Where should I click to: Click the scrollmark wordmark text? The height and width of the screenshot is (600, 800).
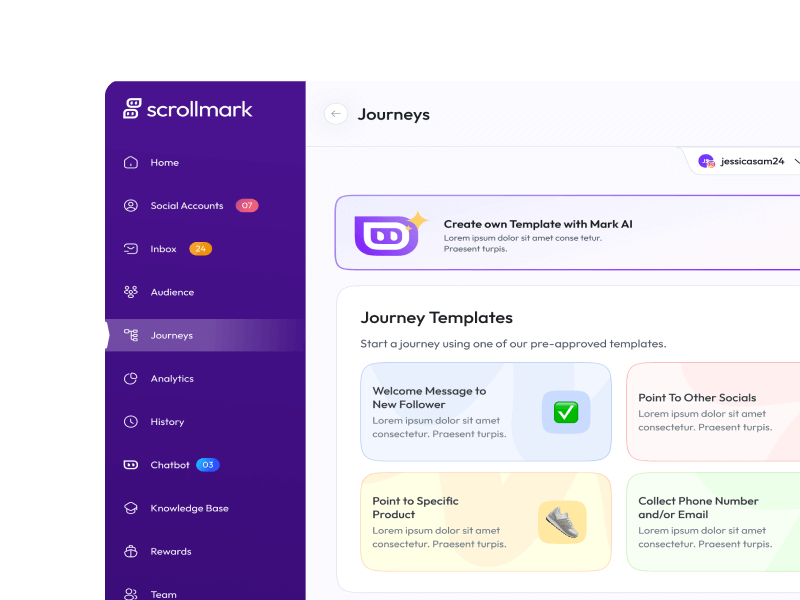pos(199,109)
